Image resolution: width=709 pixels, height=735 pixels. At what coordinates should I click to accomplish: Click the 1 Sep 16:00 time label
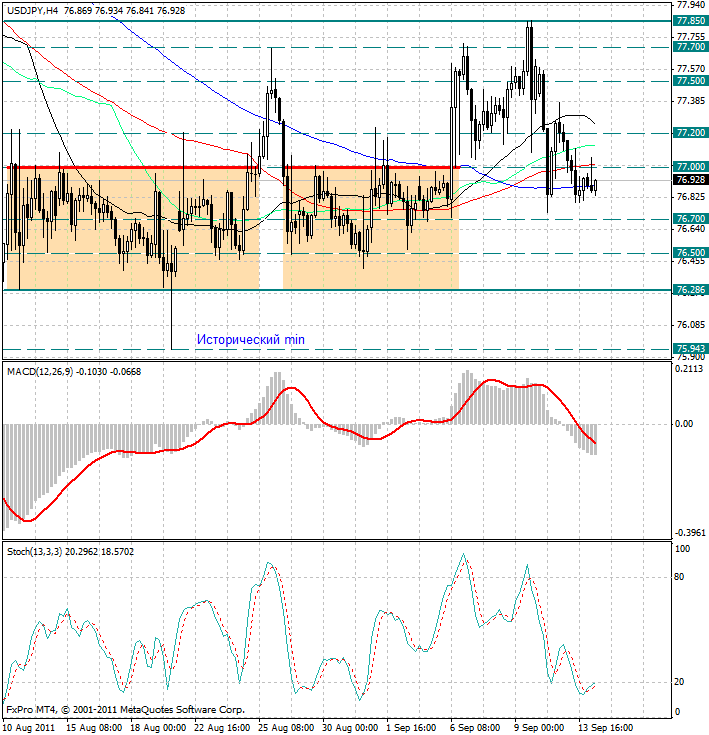point(411,728)
